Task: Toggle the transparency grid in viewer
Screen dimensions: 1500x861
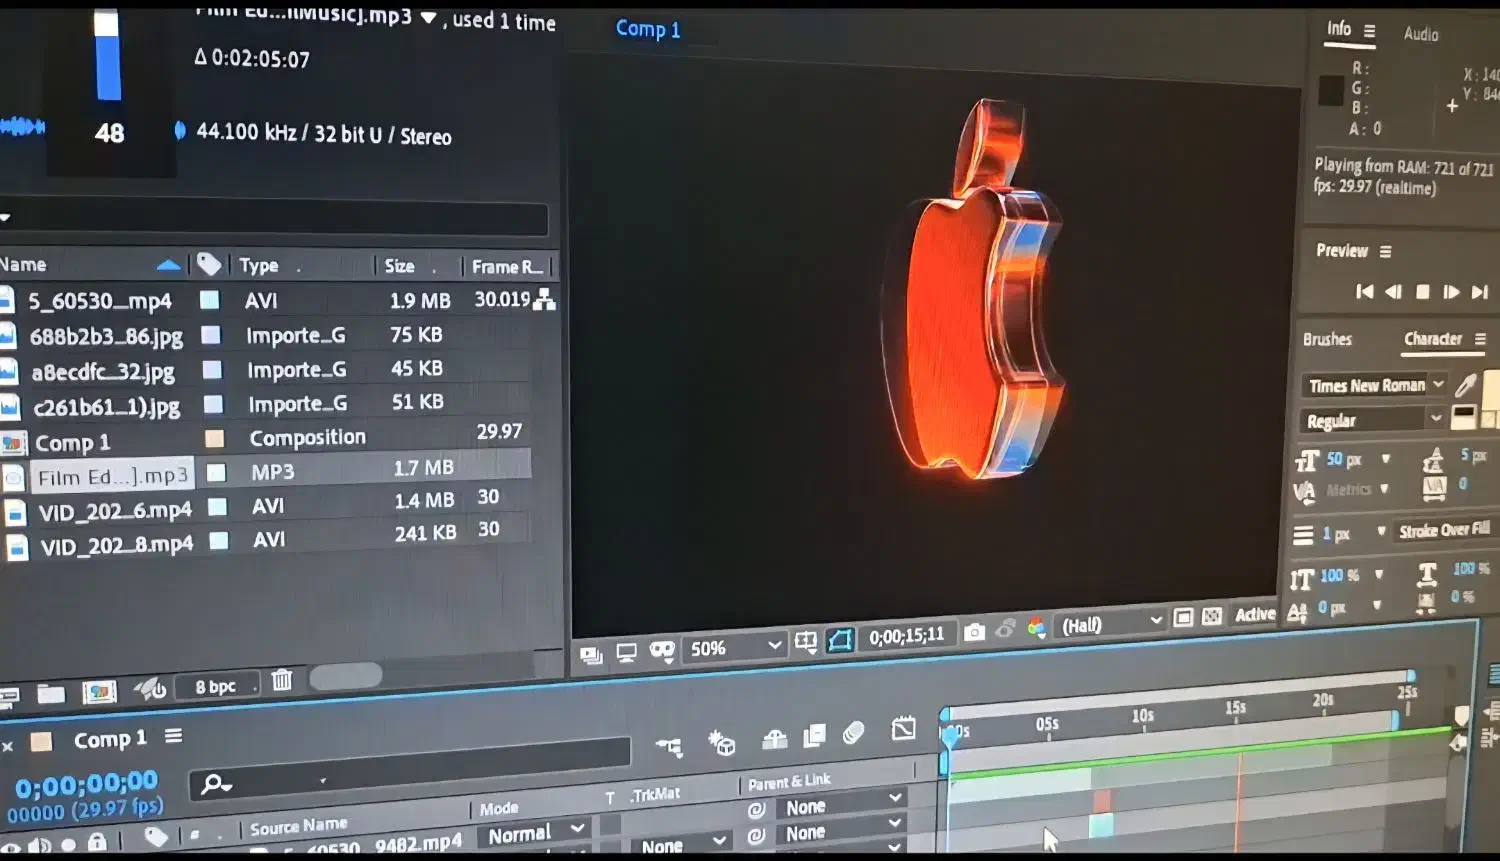Action: click(1212, 617)
